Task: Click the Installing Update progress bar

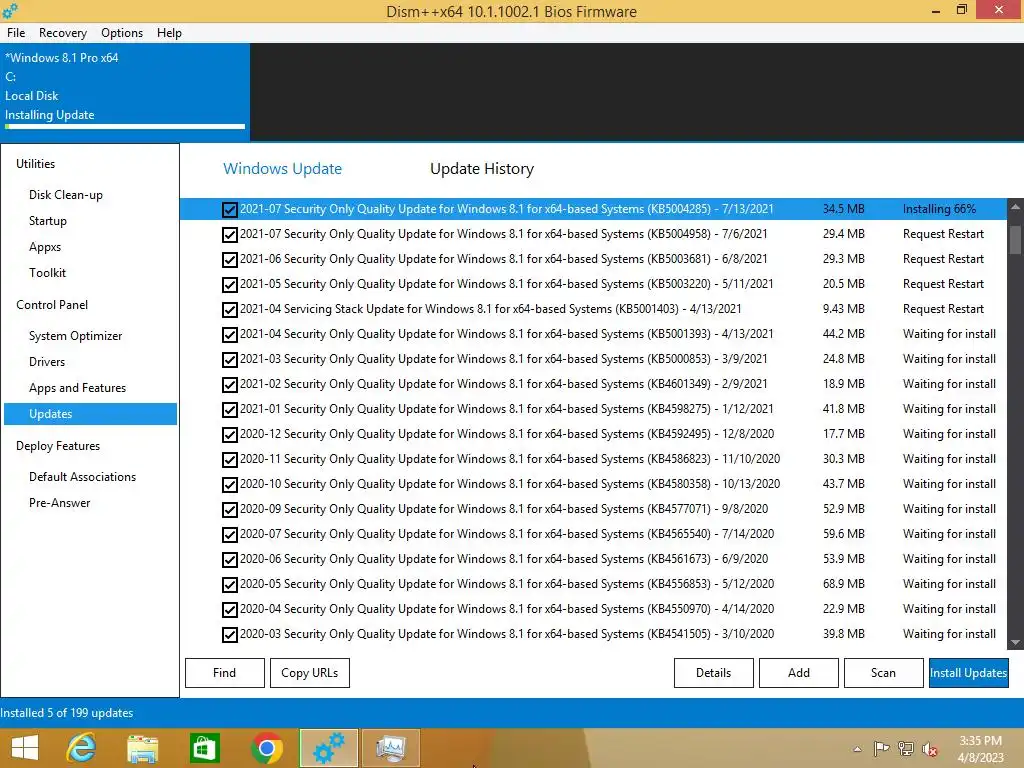Action: (x=125, y=127)
